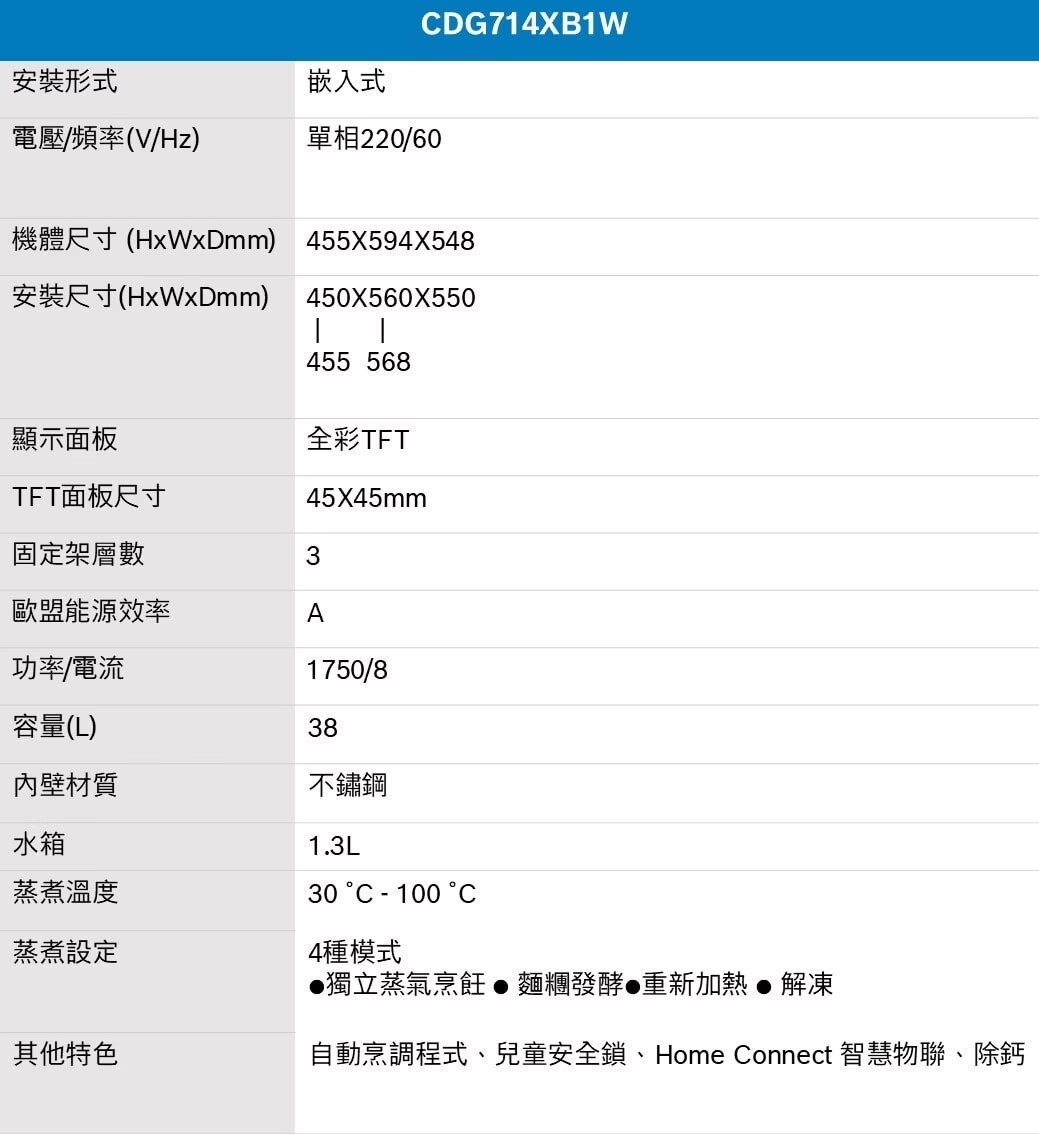Viewport: 1039px width, 1134px height.
Task: Select the 安裝尺寸(HxWxDmm) label
Action: [140, 297]
